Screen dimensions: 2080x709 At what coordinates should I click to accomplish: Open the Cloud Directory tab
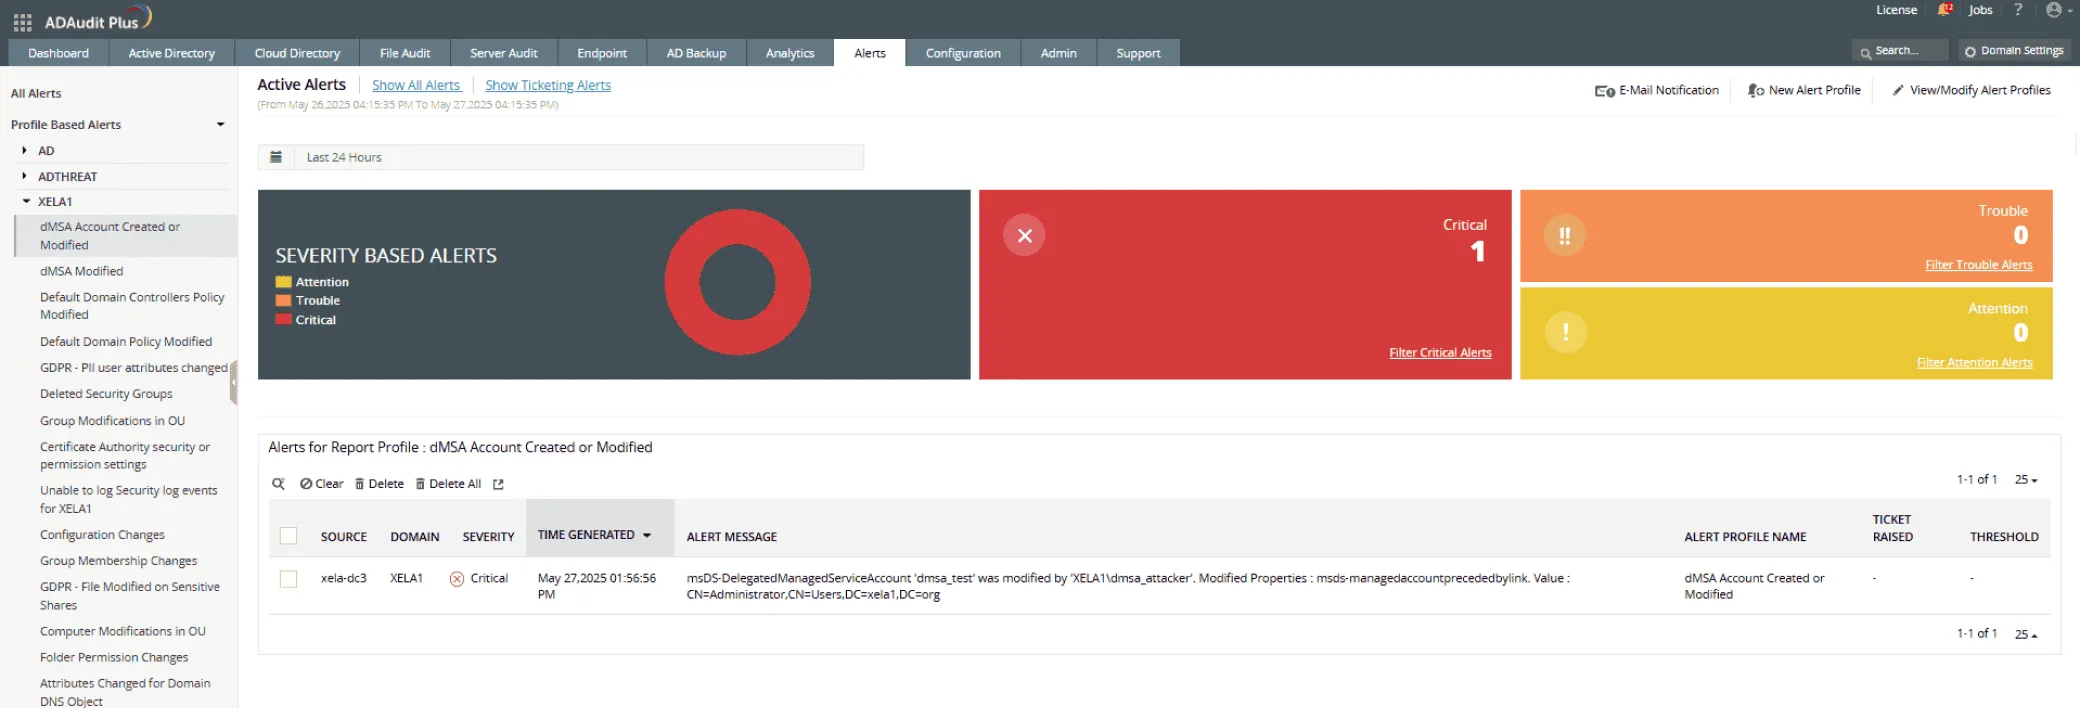(x=297, y=53)
